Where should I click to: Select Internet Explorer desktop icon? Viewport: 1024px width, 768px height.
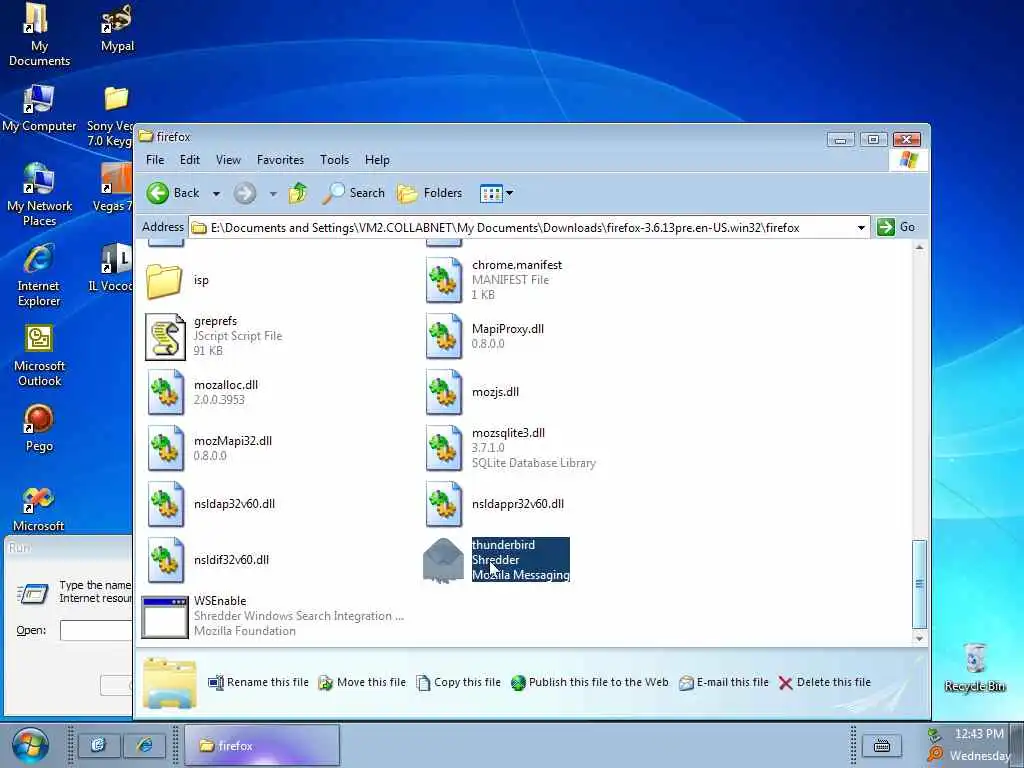tap(39, 276)
